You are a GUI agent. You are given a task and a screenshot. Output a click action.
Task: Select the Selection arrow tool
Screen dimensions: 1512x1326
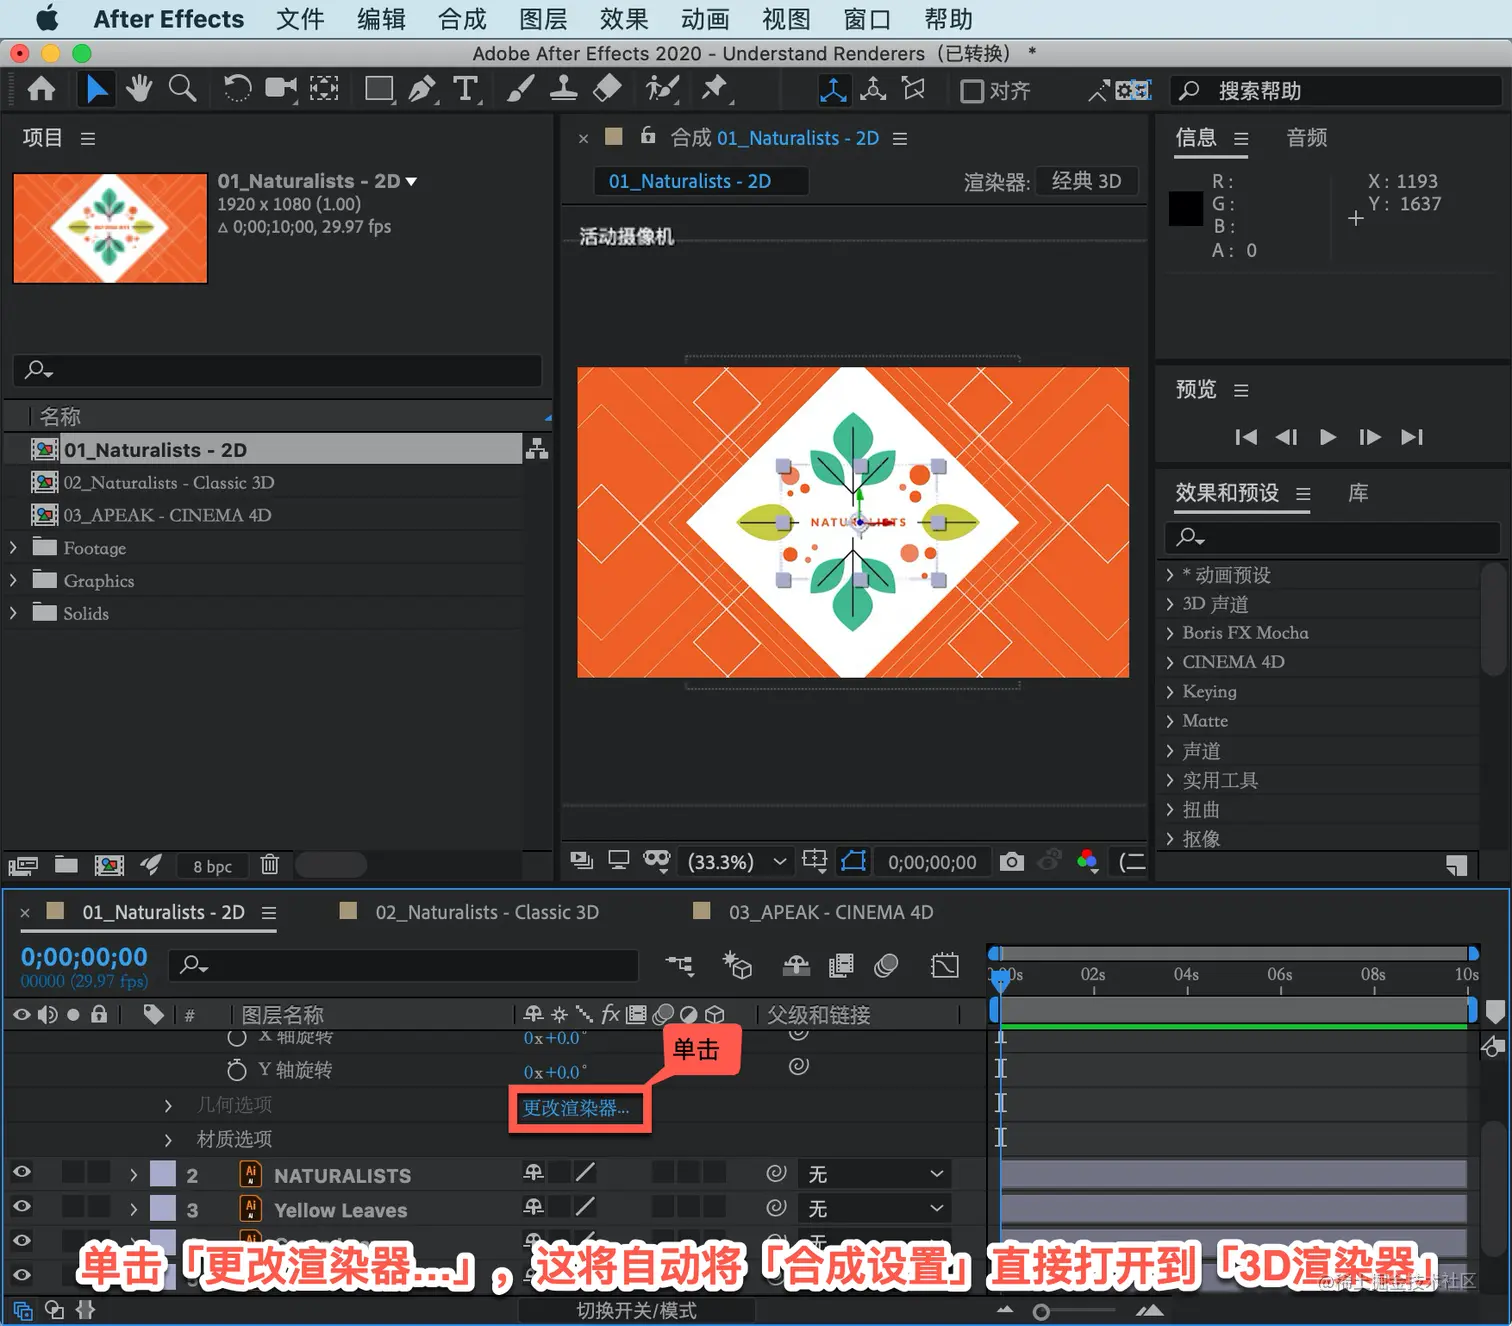tap(96, 90)
